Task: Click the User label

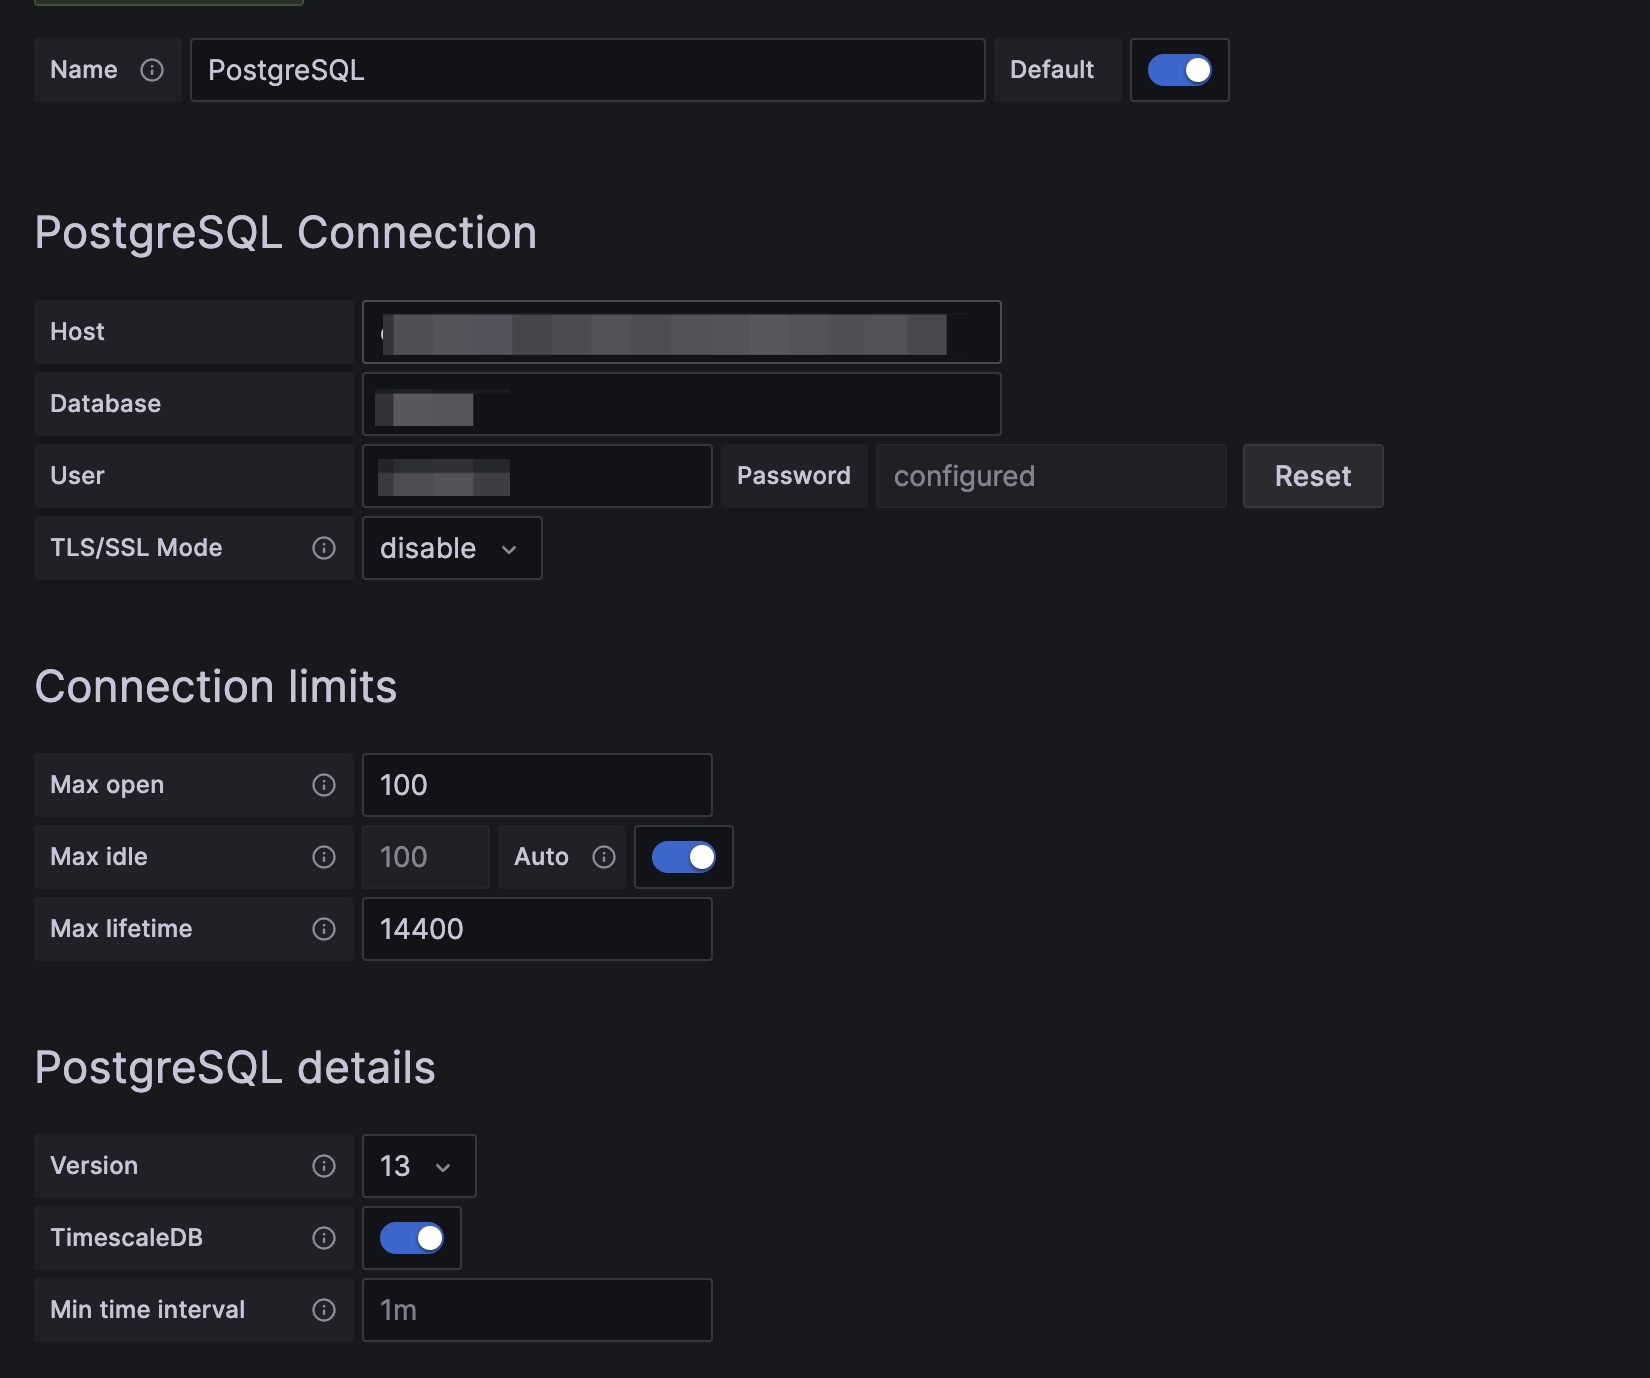Action: click(x=78, y=476)
